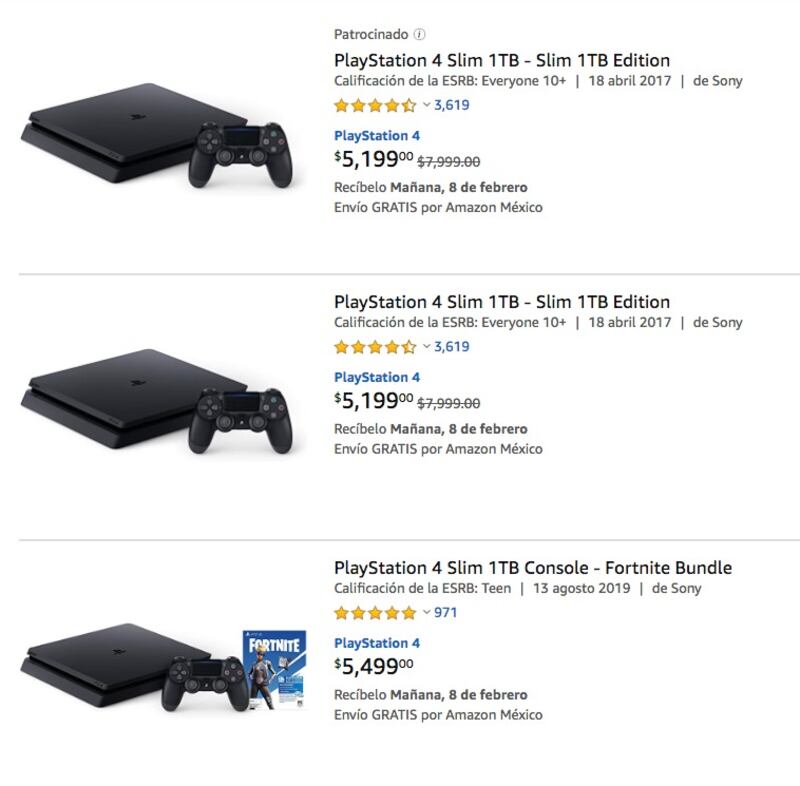Click the five-star rating of Fortnite Bundle
The width and height of the screenshot is (800, 786).
375,613
